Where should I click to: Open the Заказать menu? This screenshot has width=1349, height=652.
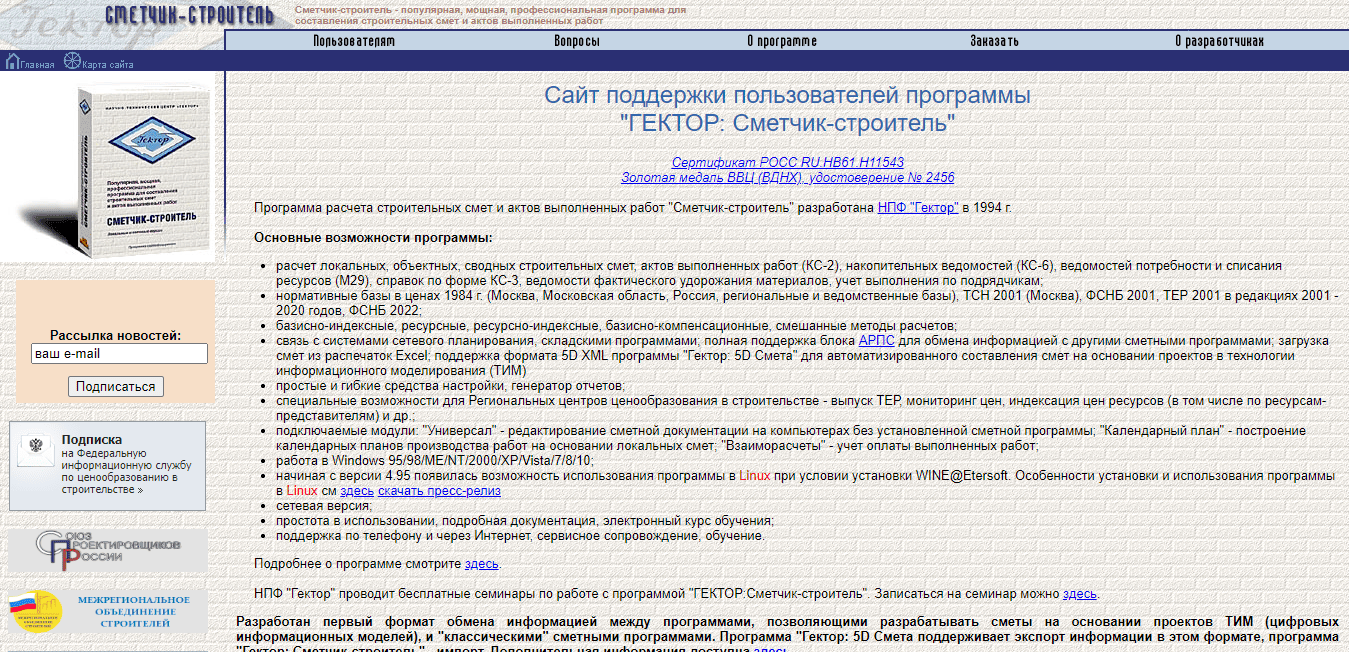(994, 41)
